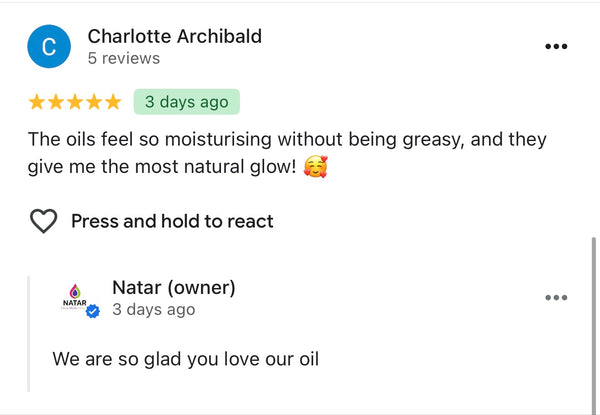Click the fifth yellow star of rating
Screen dimensions: 600x415
113,102
